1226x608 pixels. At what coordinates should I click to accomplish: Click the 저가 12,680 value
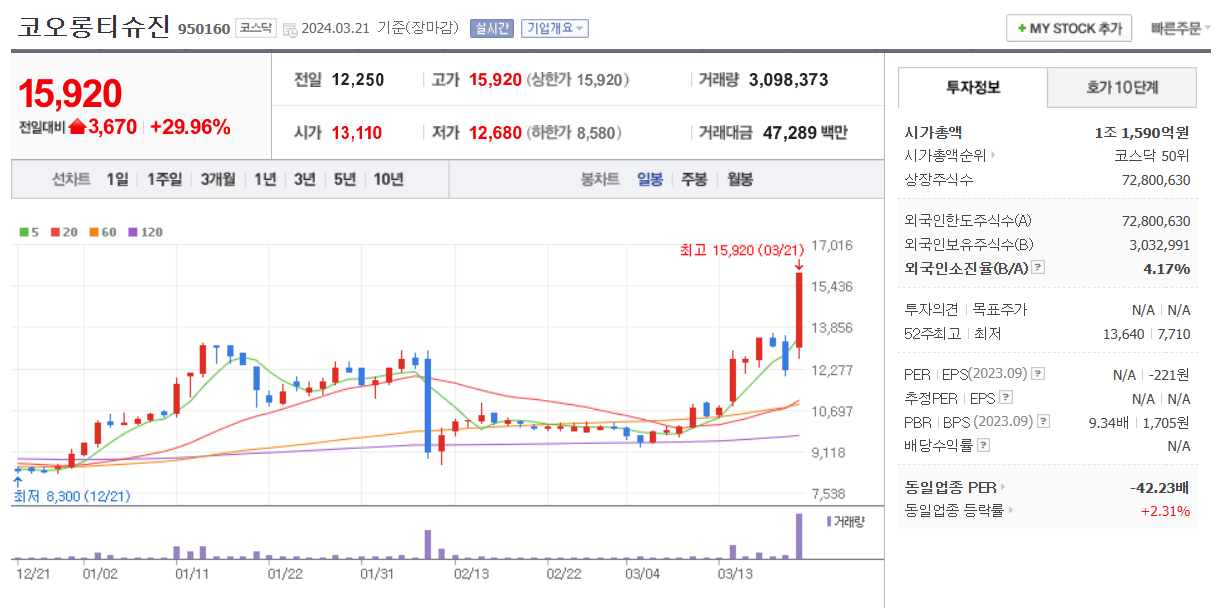(495, 132)
